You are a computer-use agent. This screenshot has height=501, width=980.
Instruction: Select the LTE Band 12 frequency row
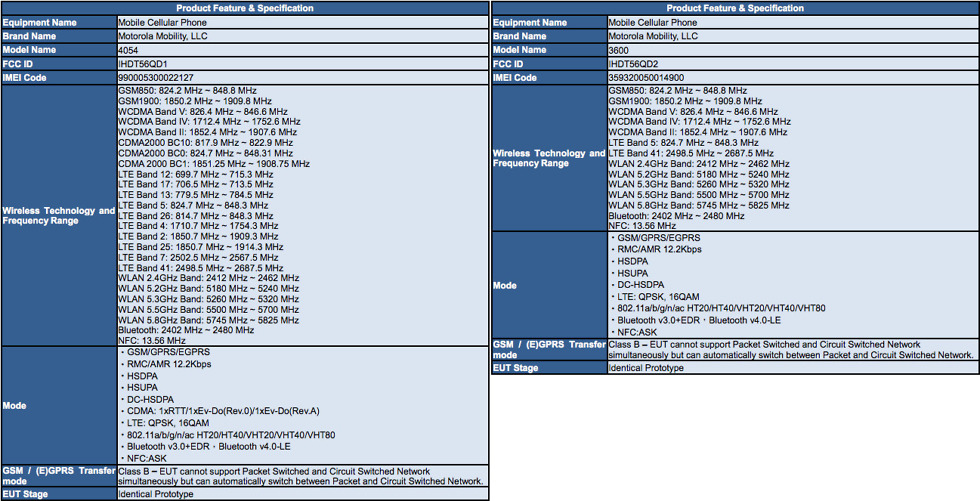tap(195, 174)
